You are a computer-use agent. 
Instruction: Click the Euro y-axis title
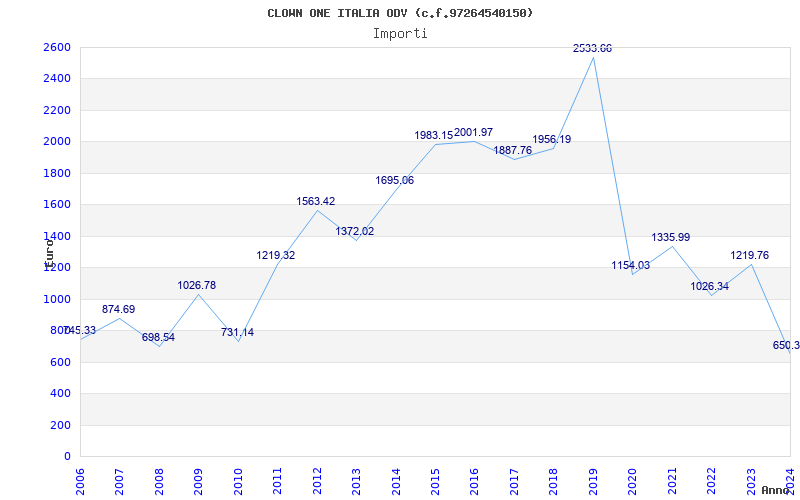click(49, 253)
